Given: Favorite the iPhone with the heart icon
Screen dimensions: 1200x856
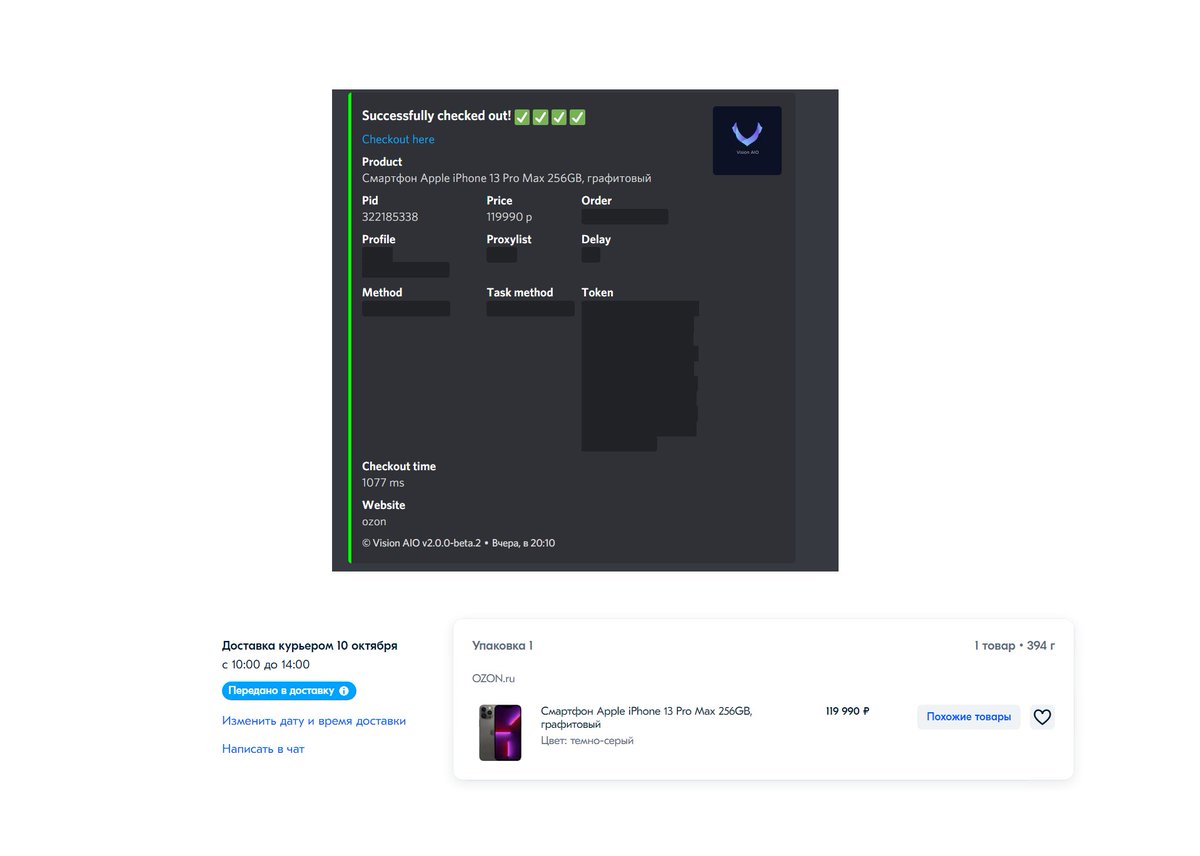Looking at the screenshot, I should 1042,717.
